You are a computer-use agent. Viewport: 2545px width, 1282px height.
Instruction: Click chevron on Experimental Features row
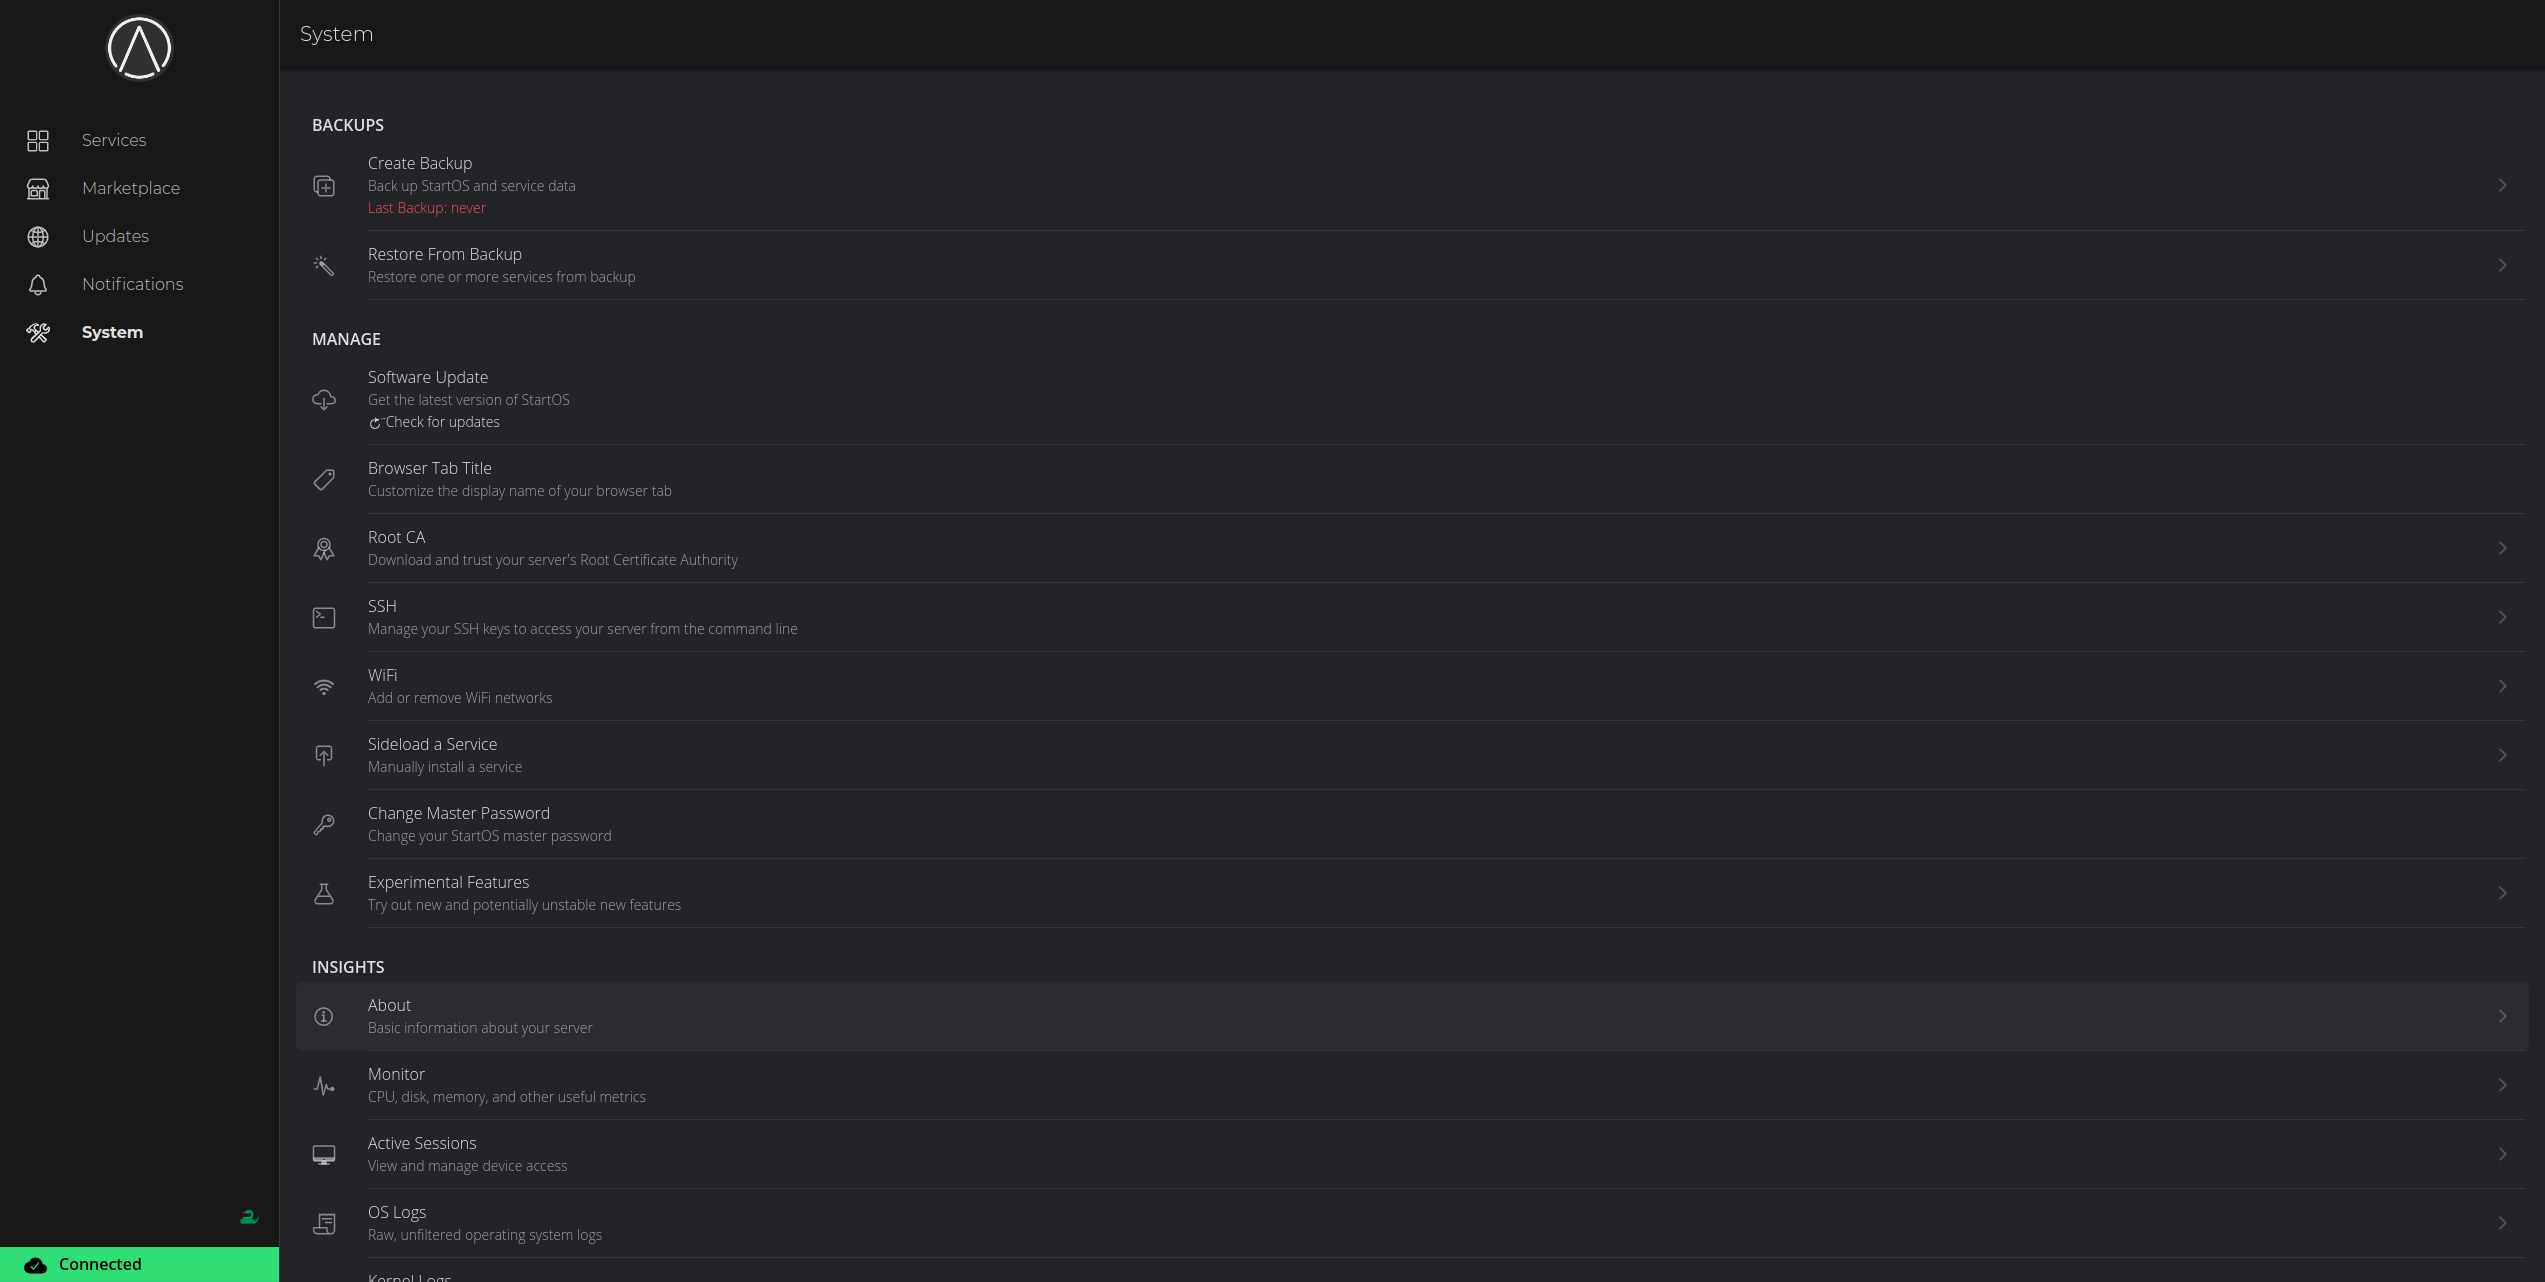(2502, 893)
